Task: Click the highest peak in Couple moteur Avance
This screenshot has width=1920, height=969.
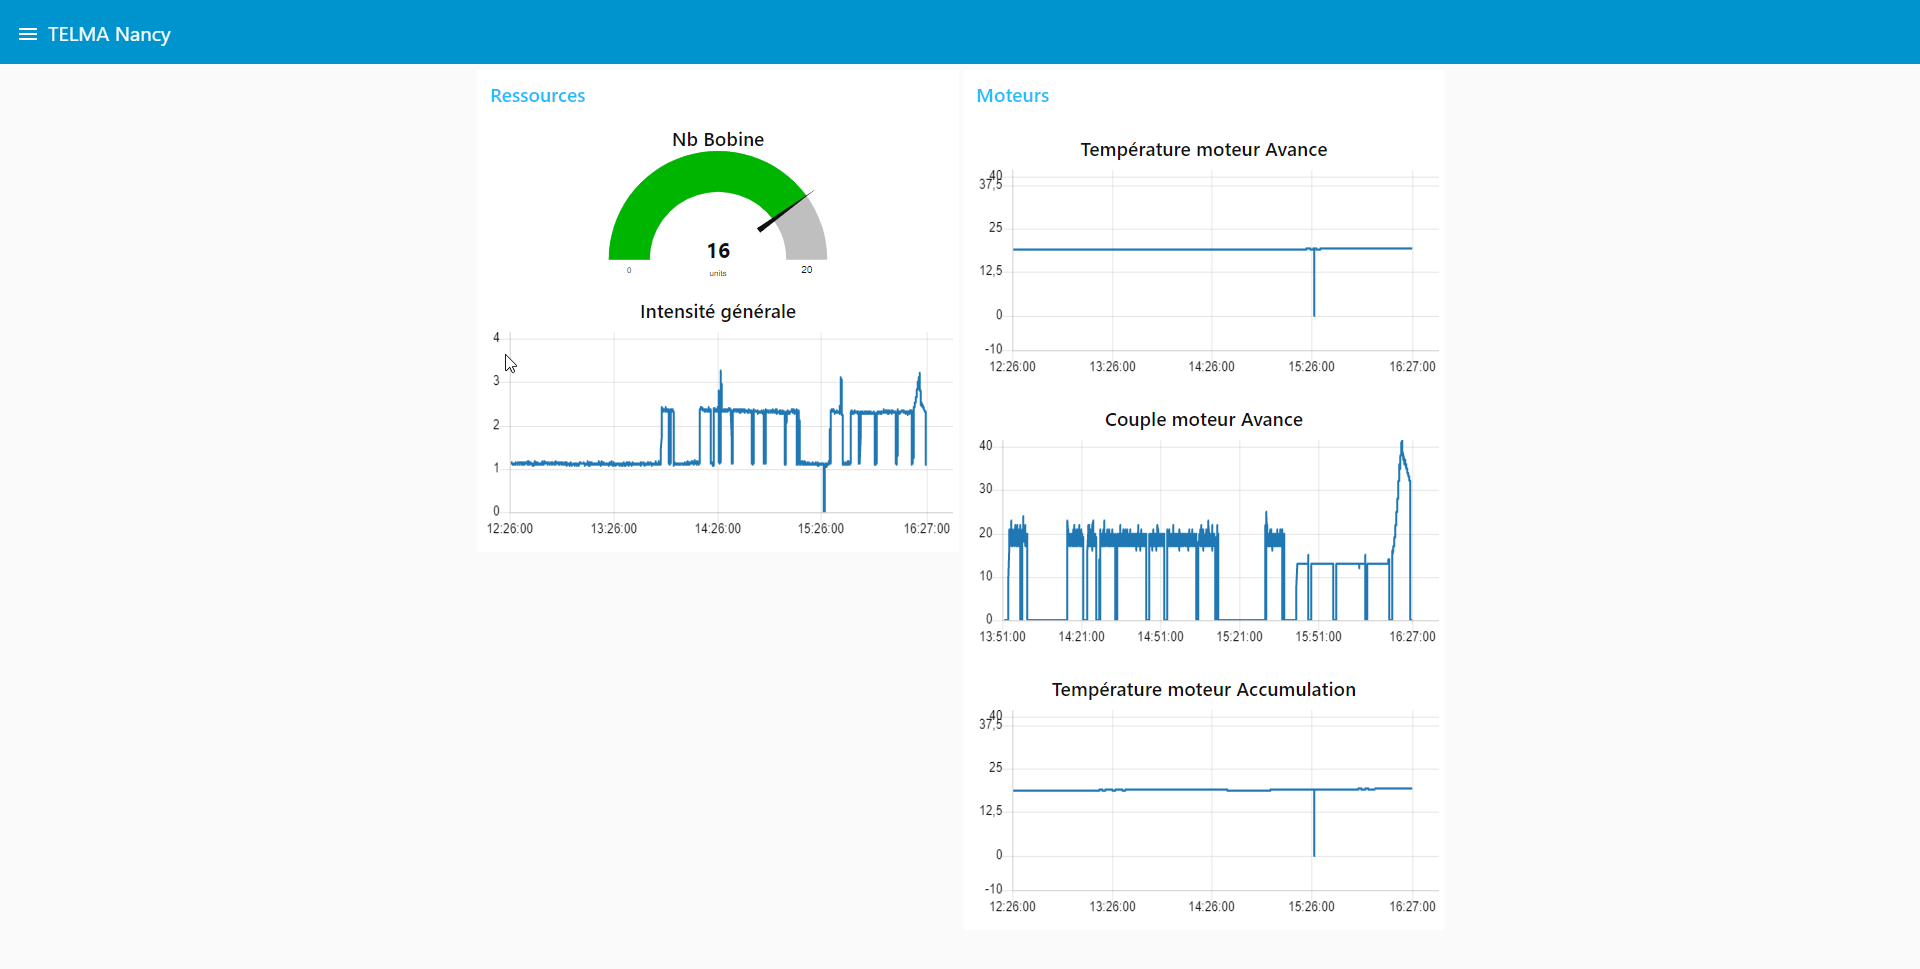Action: 1401,443
